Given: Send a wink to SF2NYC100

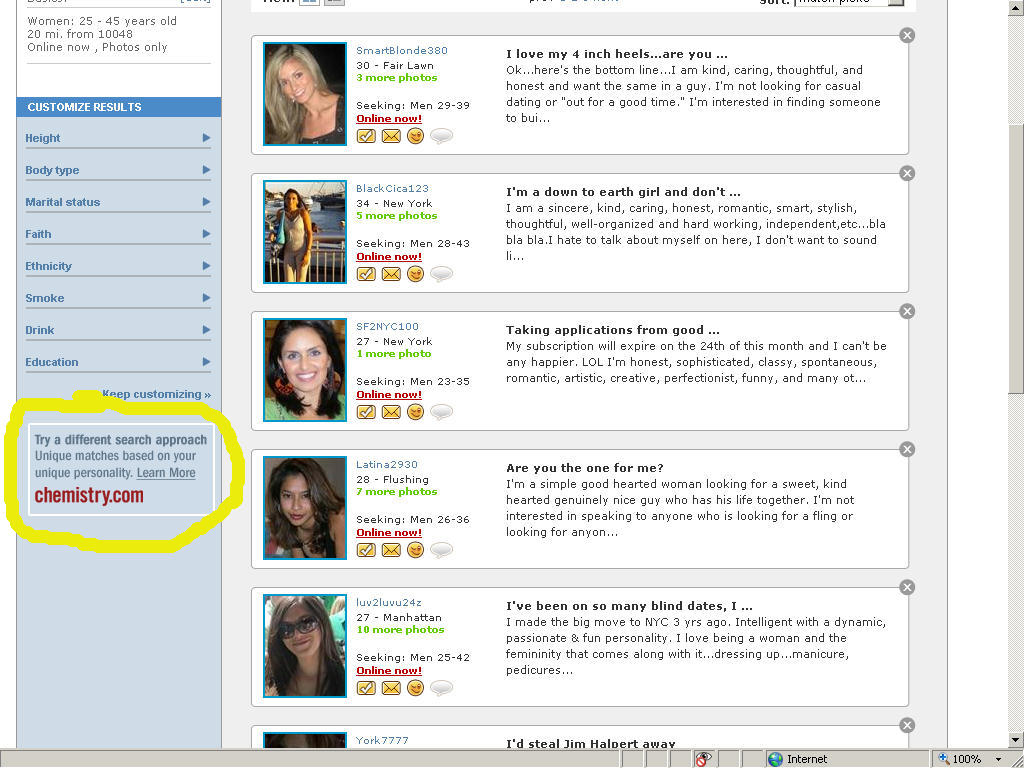Looking at the screenshot, I should (x=415, y=411).
